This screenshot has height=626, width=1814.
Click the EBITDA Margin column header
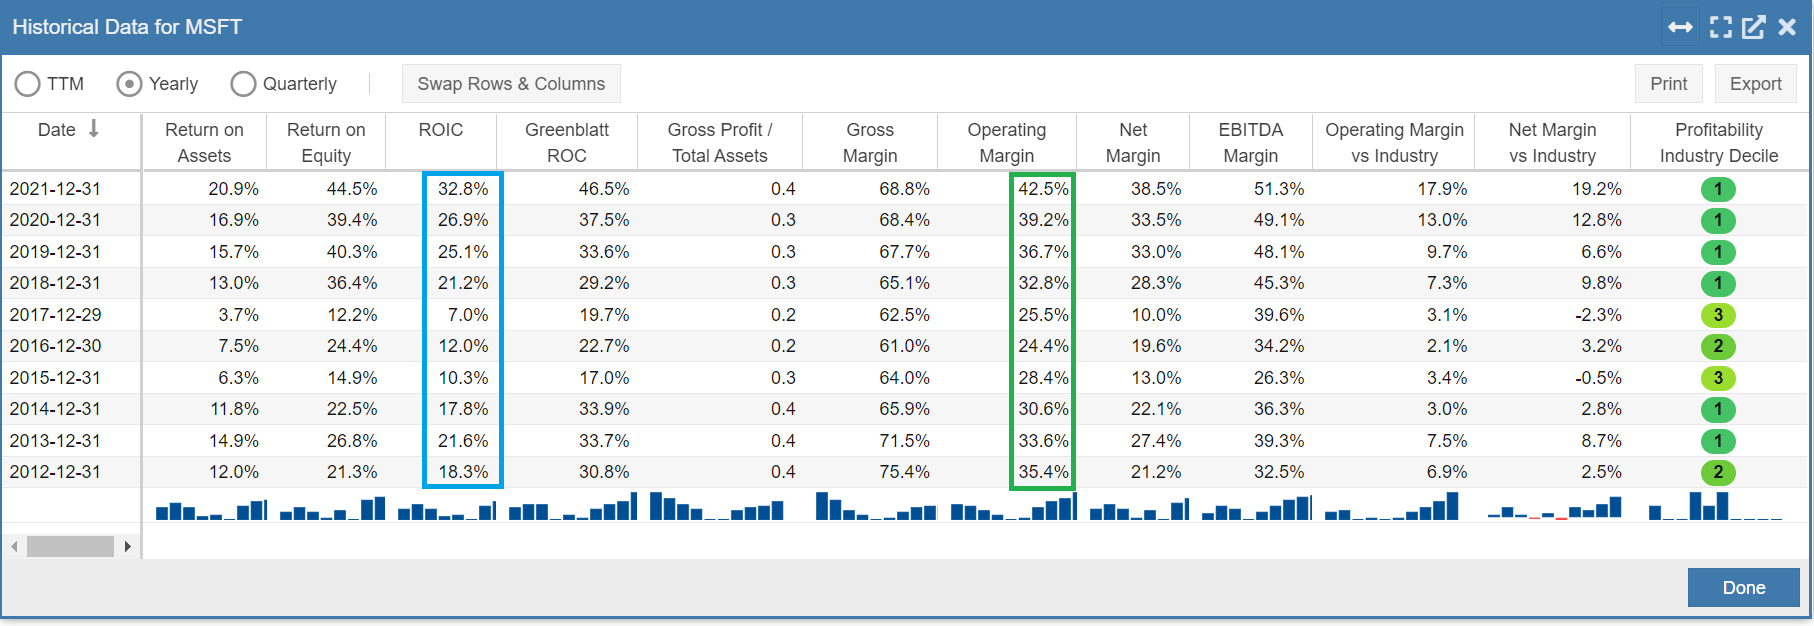1251,142
